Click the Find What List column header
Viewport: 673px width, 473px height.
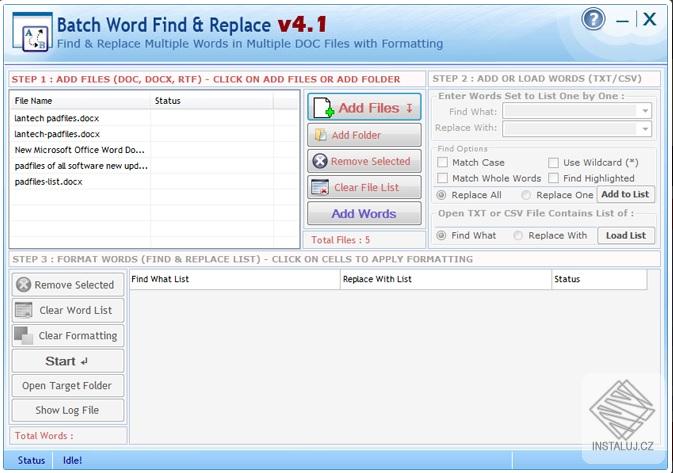coord(235,279)
